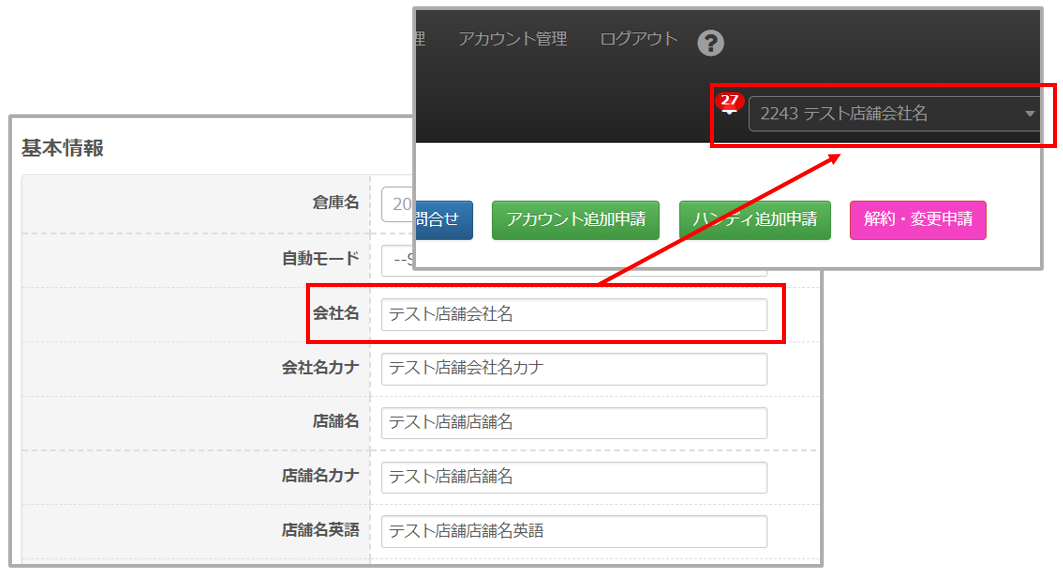Focus the 会社名カナ input field
1063x575 pixels.
574,369
